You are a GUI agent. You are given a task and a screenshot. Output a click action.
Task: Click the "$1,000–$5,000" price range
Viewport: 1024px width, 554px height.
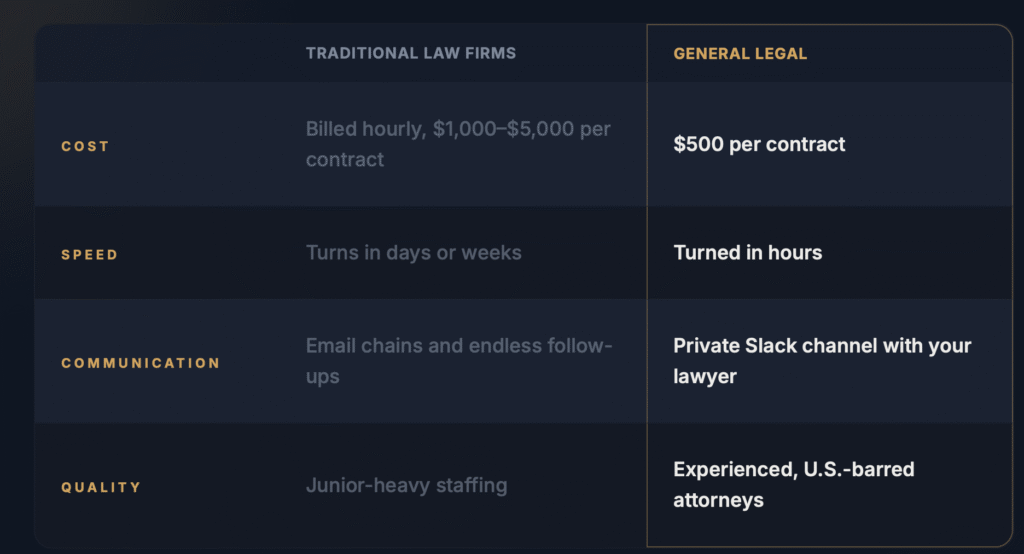[x=506, y=130]
